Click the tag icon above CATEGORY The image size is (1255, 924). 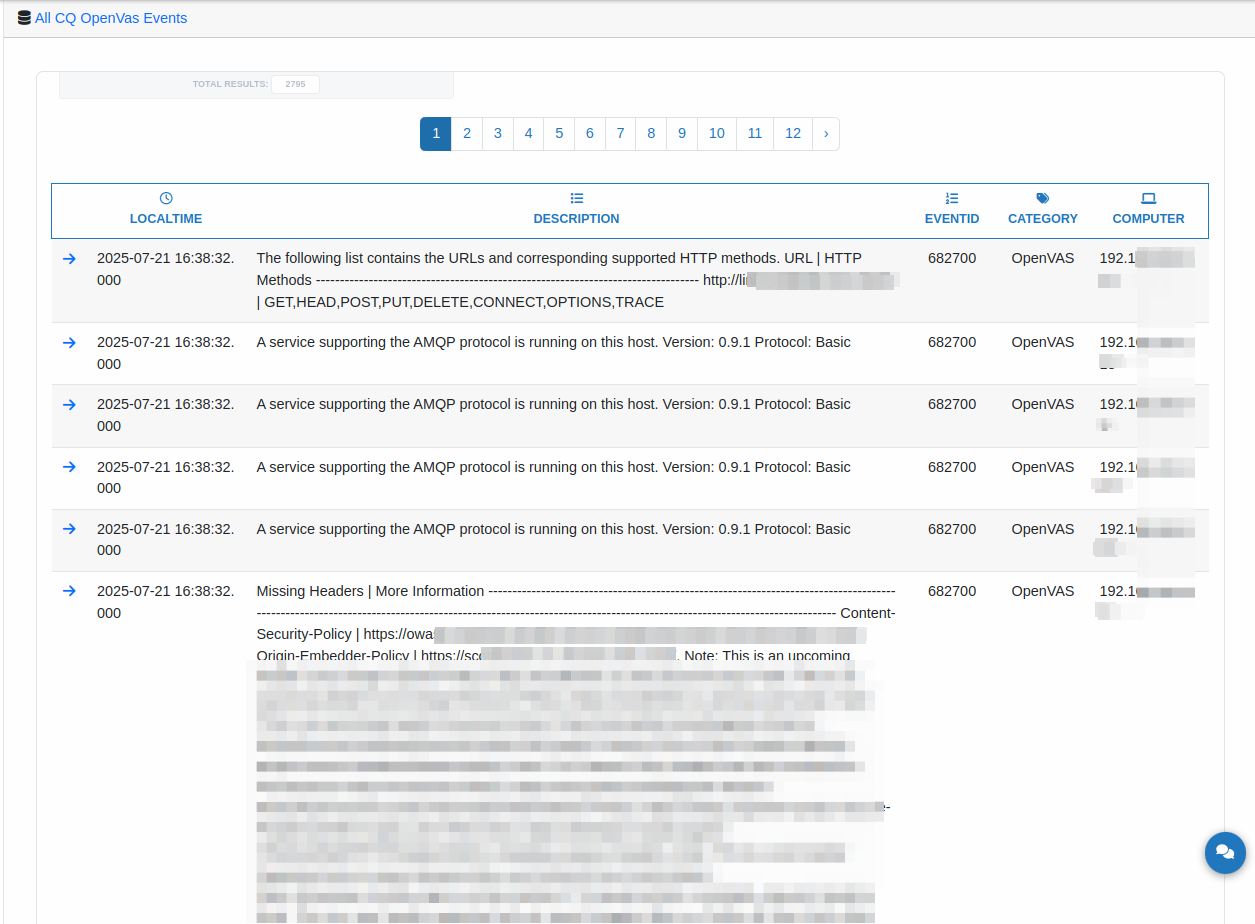pyautogui.click(x=1042, y=198)
